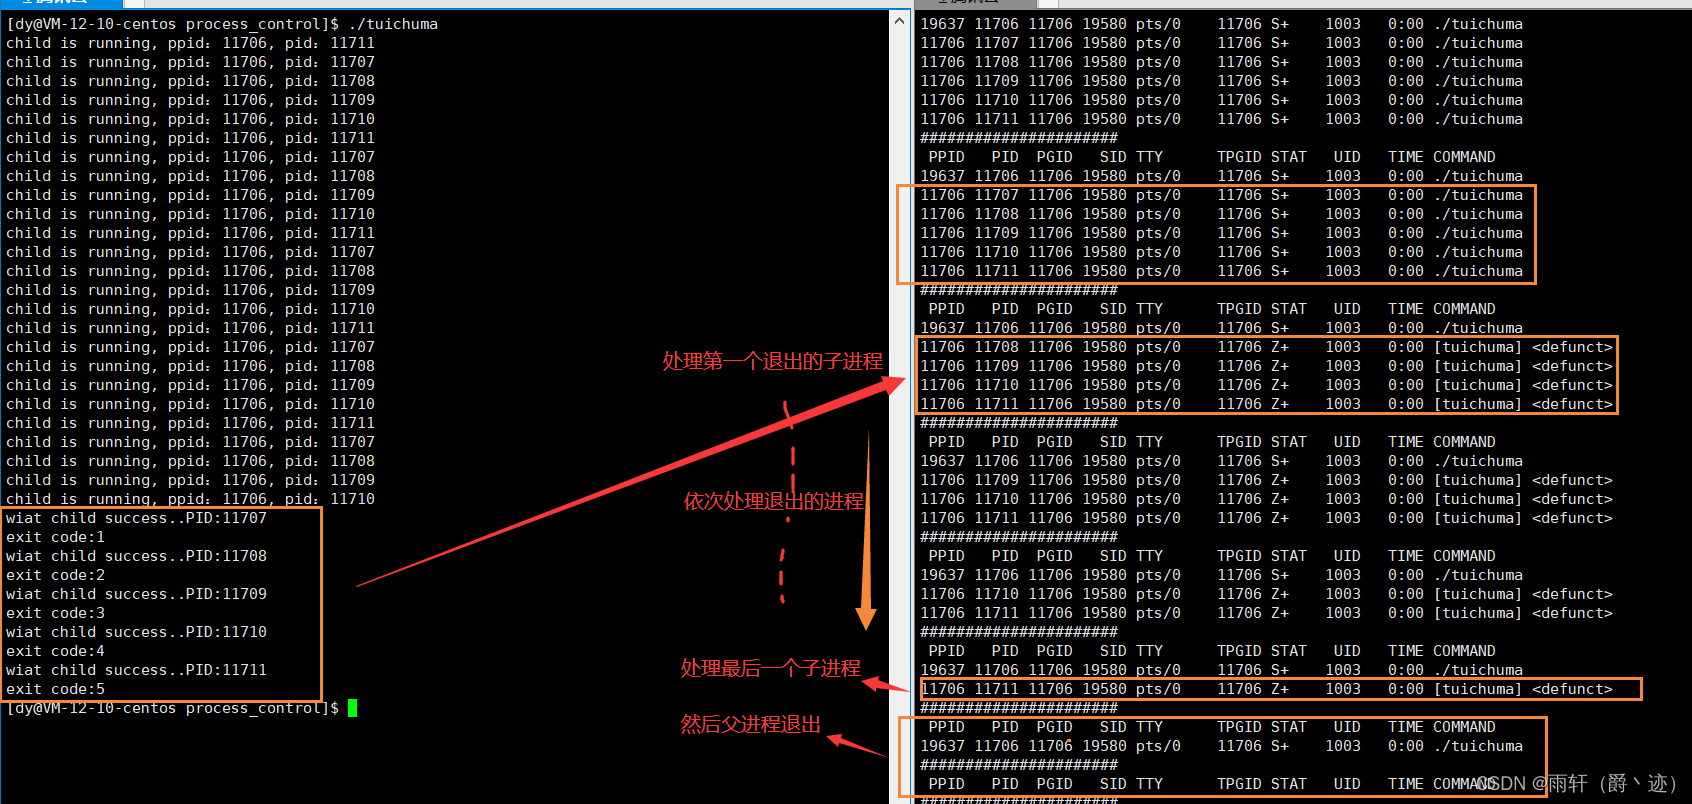The image size is (1692, 804).
Task: Click the 'exit code:2' output line
Action: (55, 575)
